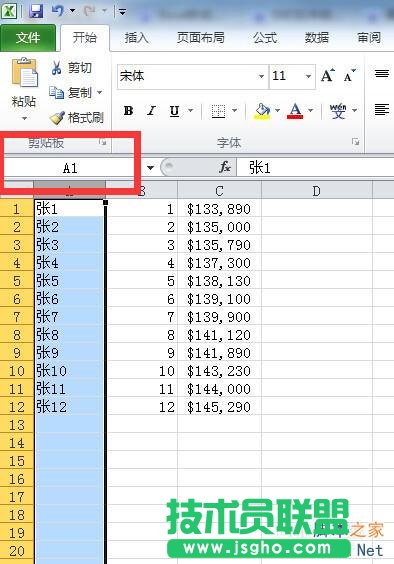The height and width of the screenshot is (564, 394).
Task: Toggle underline formatting
Action: tap(175, 111)
